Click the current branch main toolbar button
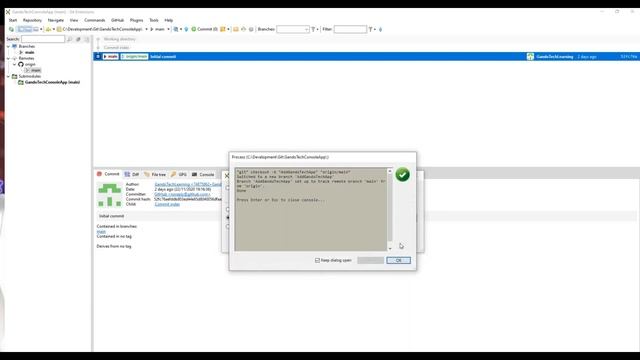640x360 pixels. (158, 29)
